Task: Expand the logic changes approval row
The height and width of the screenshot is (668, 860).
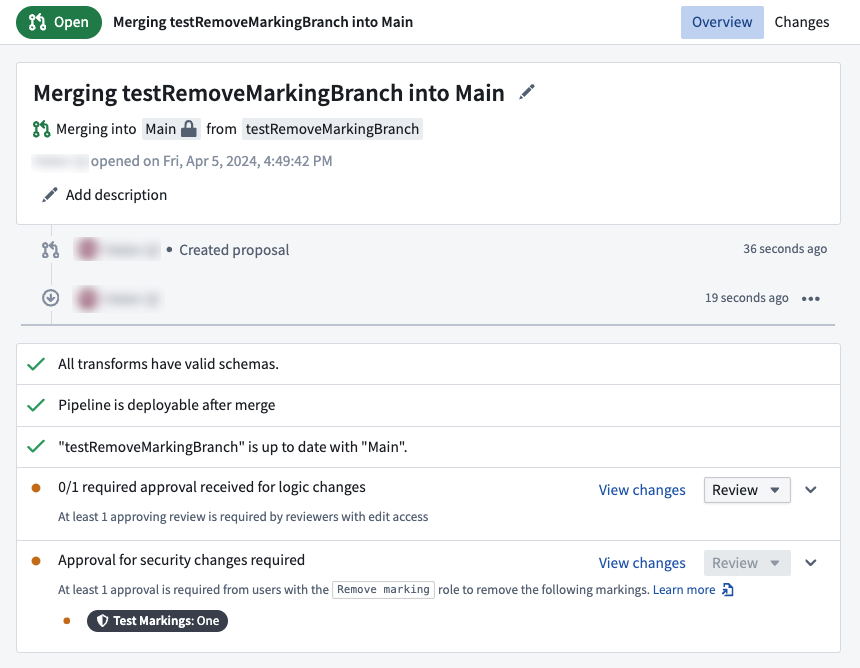Action: click(x=811, y=490)
